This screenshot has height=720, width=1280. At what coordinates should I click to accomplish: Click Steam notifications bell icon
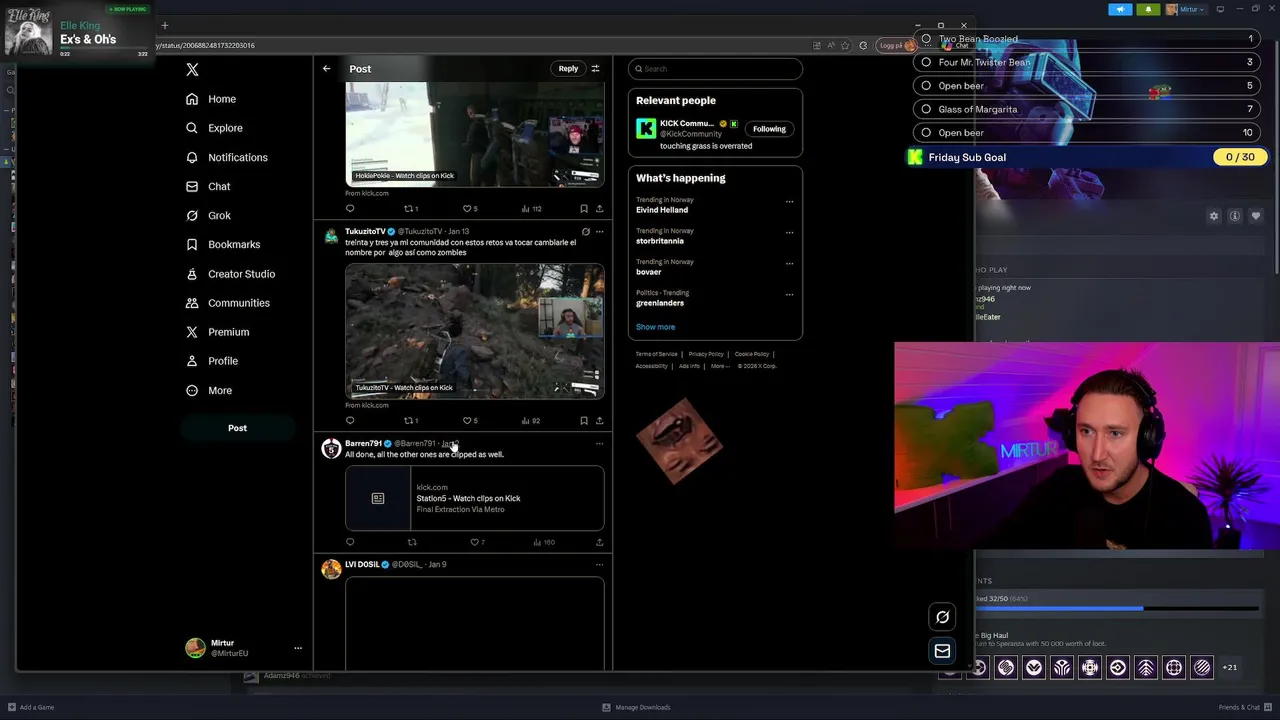coord(1148,9)
